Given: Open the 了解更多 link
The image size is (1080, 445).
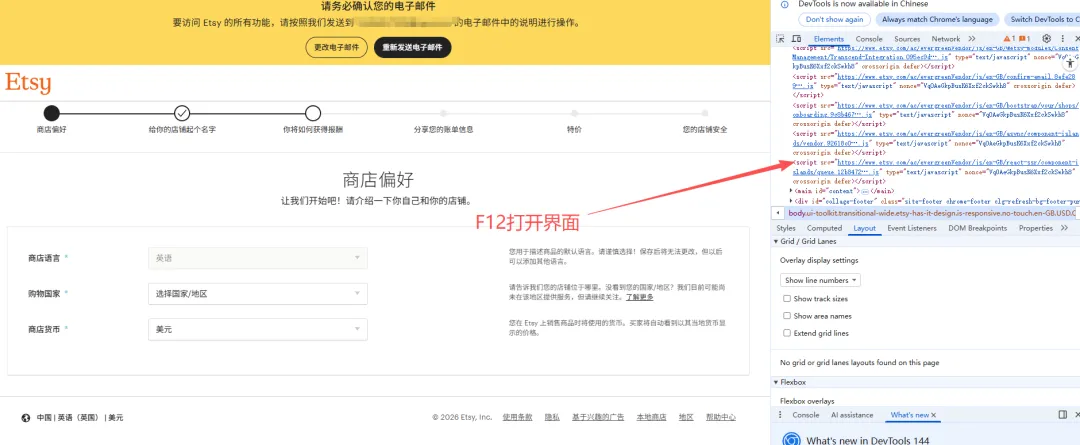Looking at the screenshot, I should click(x=640, y=297).
